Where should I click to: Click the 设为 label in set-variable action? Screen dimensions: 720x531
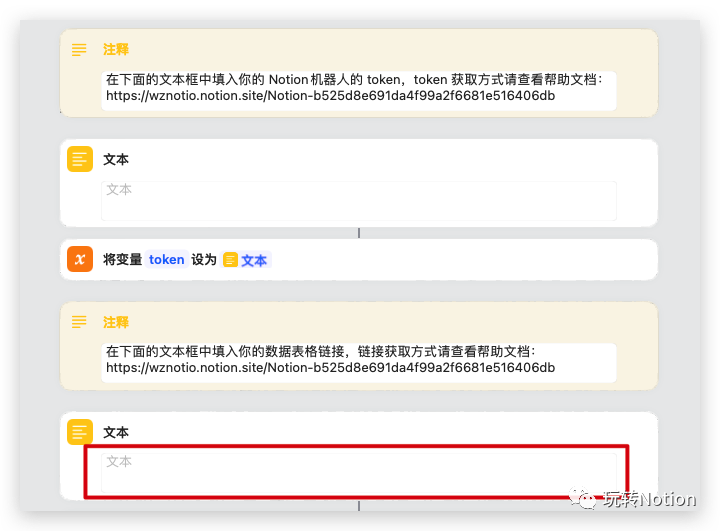[x=204, y=259]
